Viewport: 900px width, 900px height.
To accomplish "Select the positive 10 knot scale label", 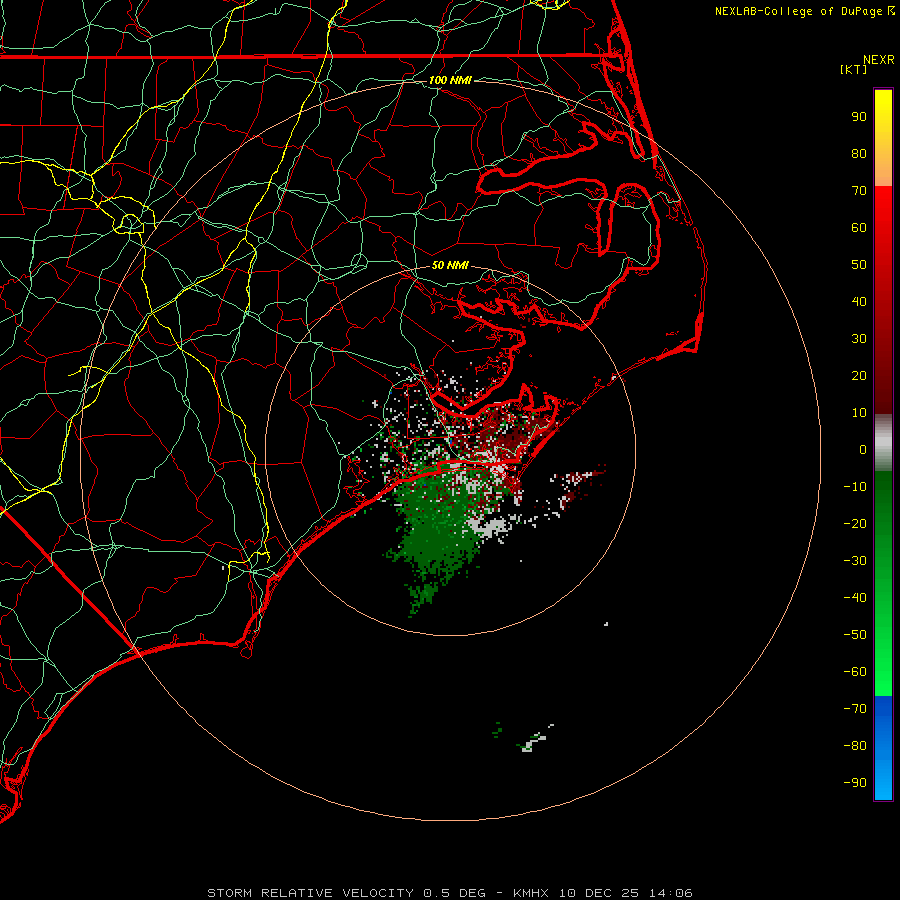I will (859, 413).
